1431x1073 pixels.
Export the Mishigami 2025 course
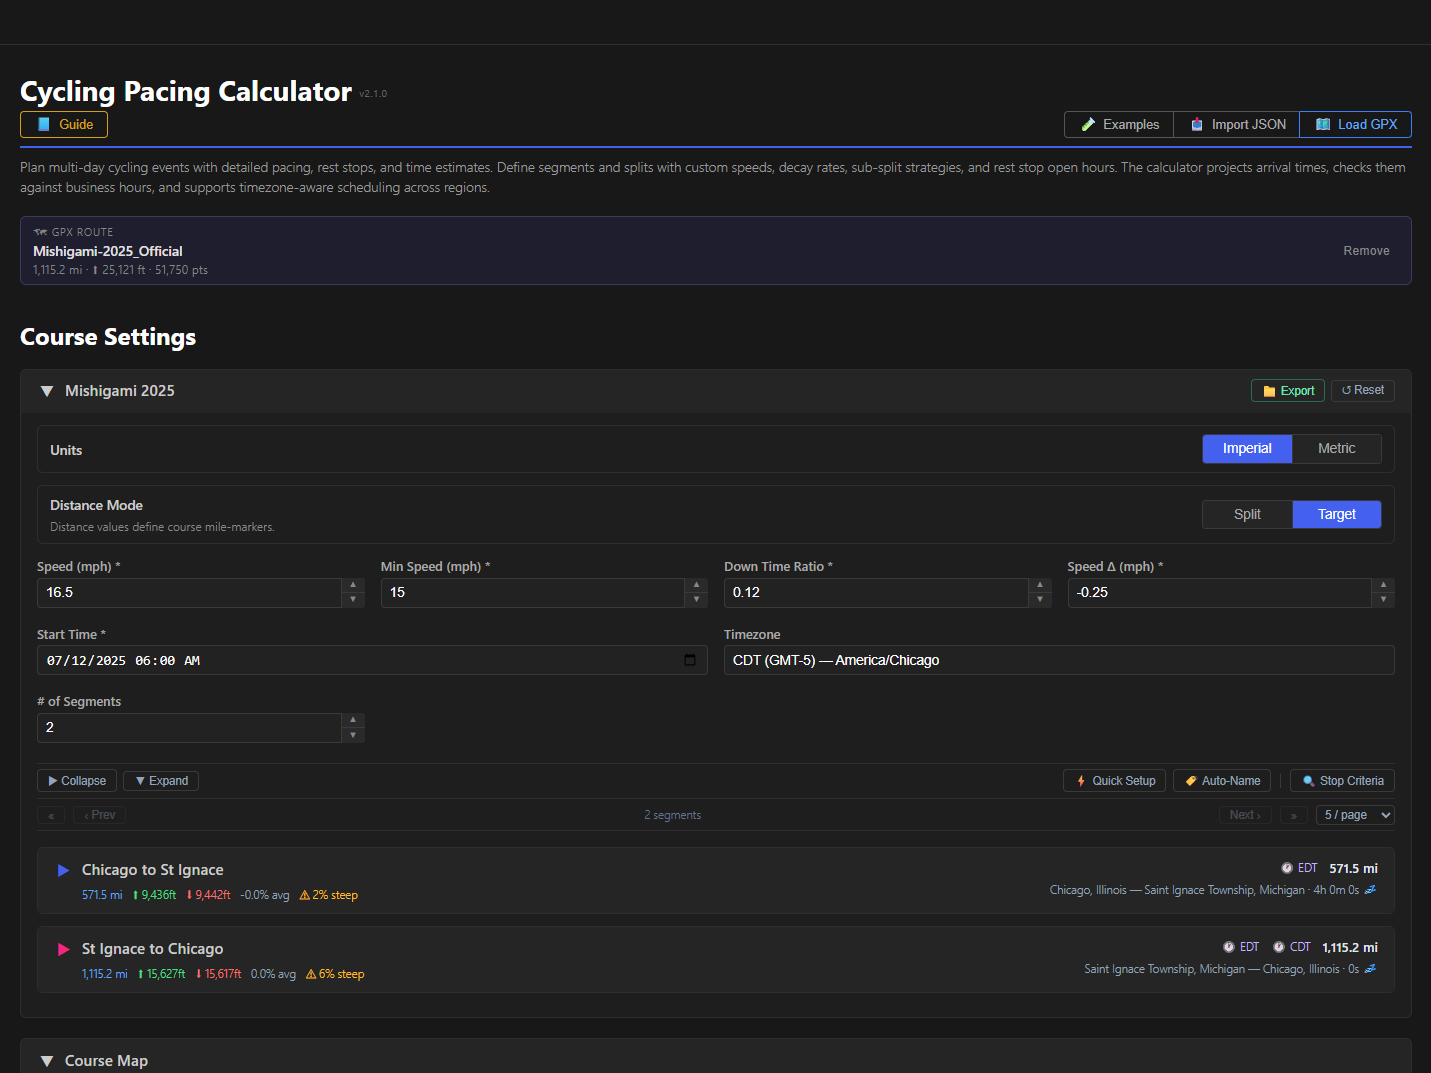[1287, 391]
